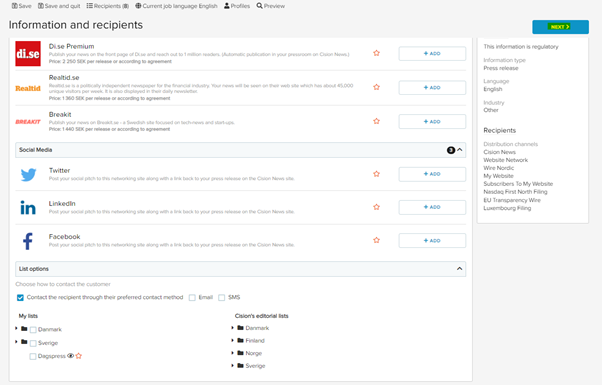Image resolution: width=602 pixels, height=385 pixels.
Task: Favorite Realtid.se with the star icon
Action: (x=377, y=87)
